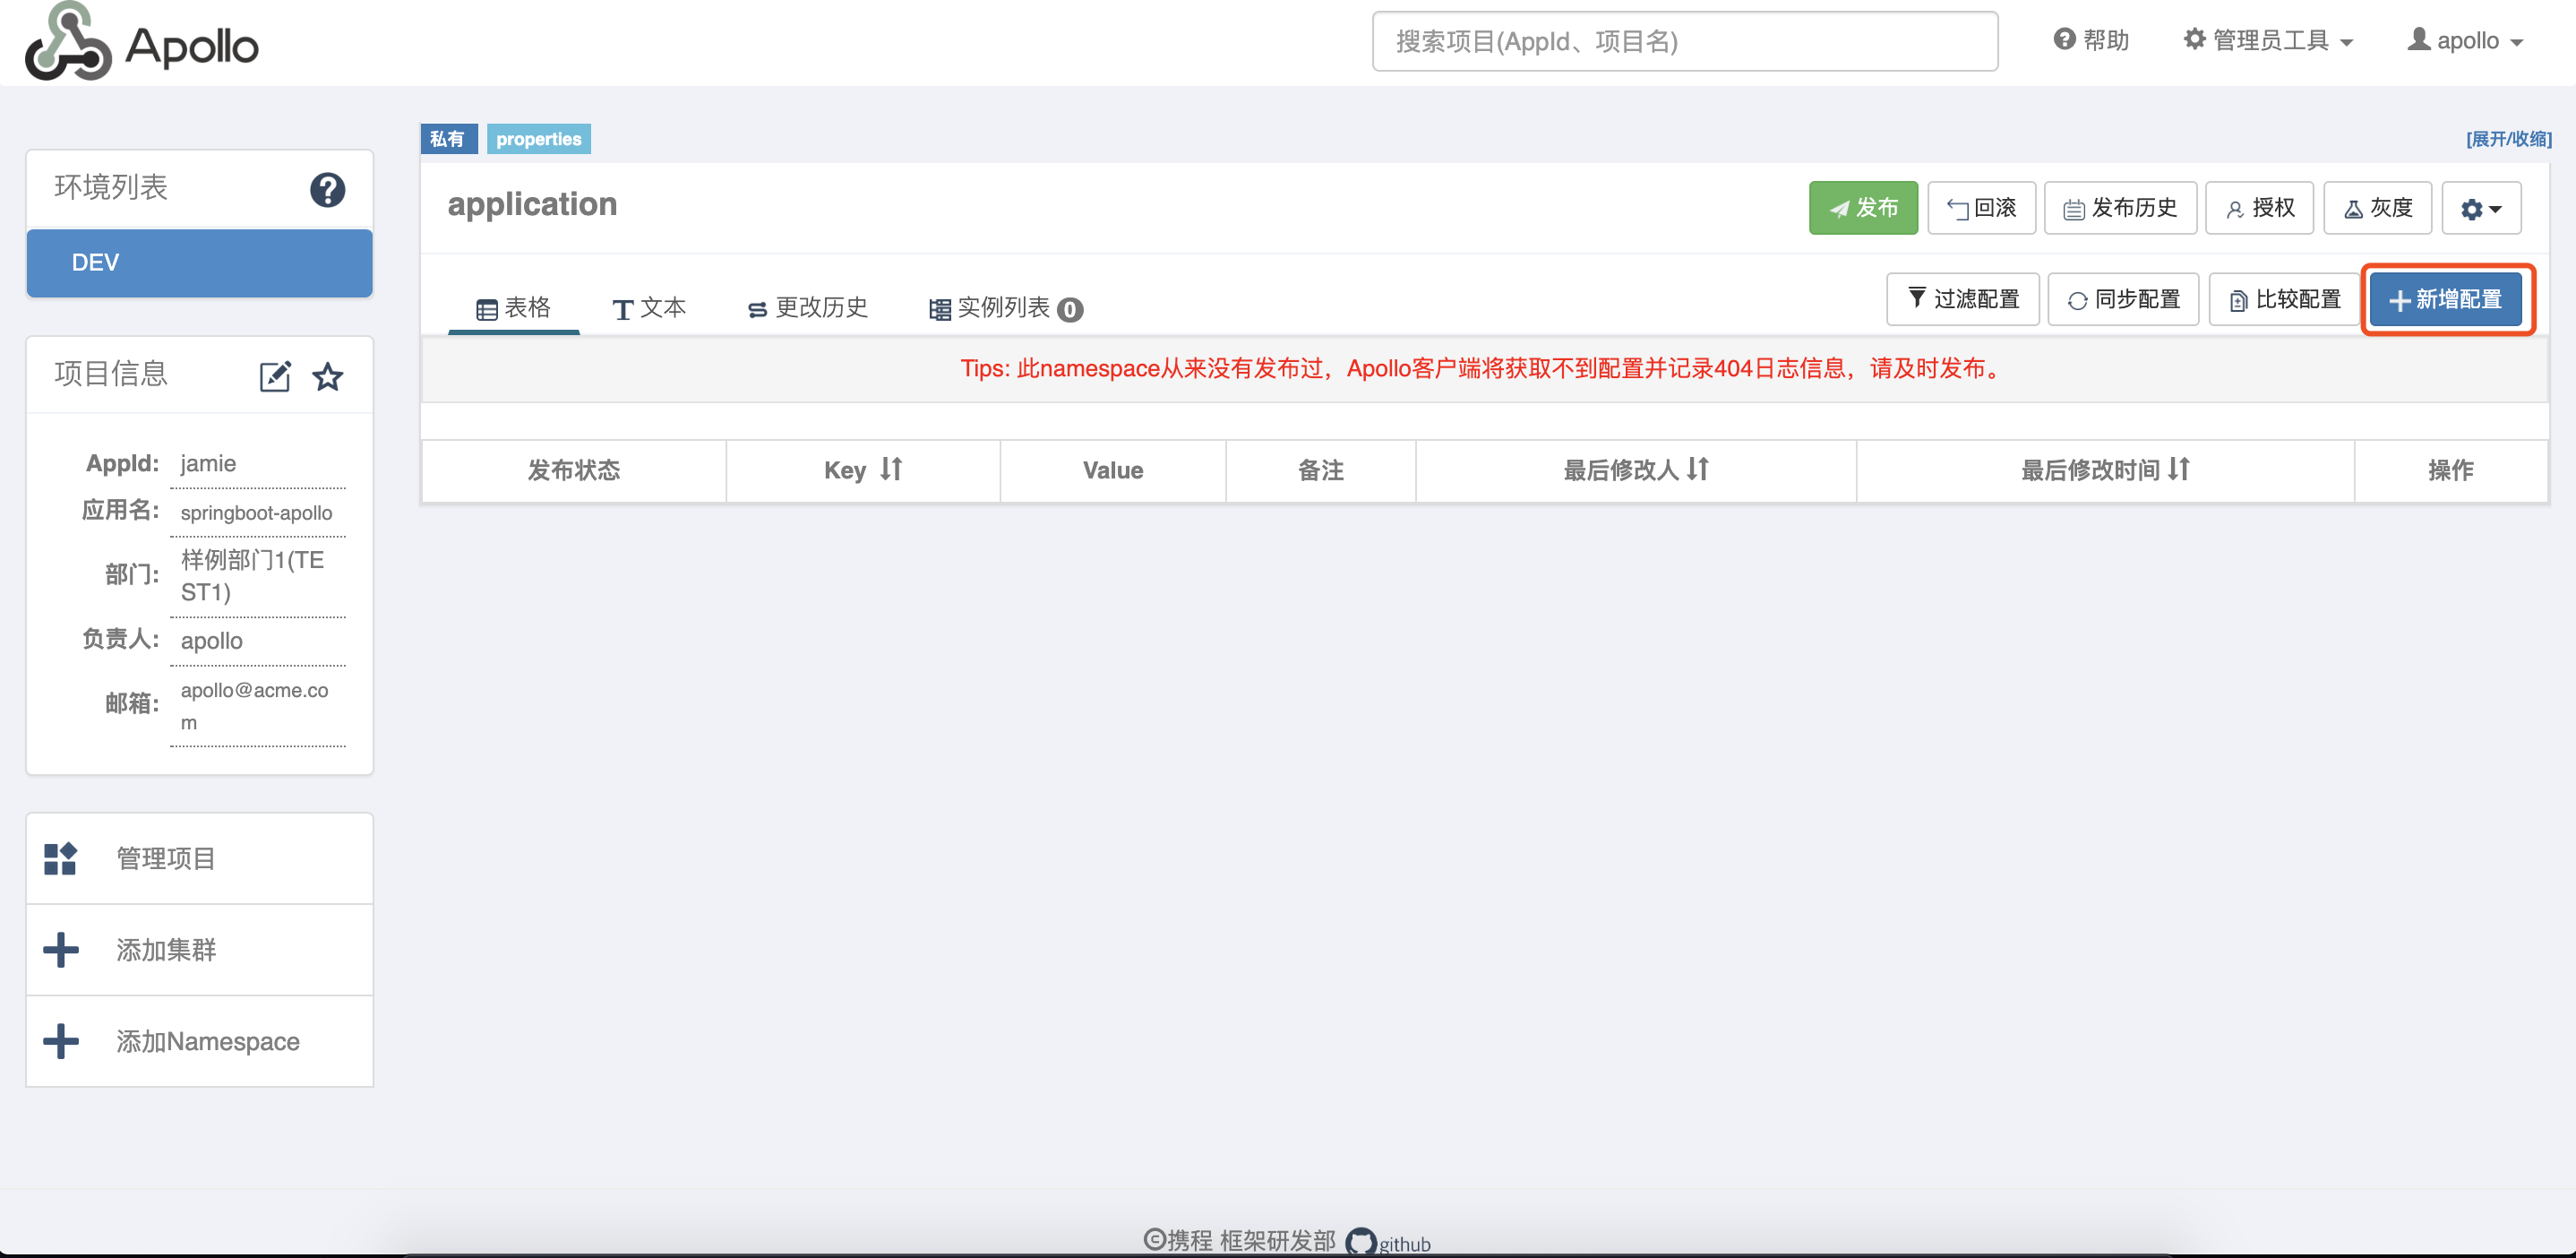The width and height of the screenshot is (2576, 1258).
Task: Open the 管理员工具 dropdown
Action: point(2267,40)
